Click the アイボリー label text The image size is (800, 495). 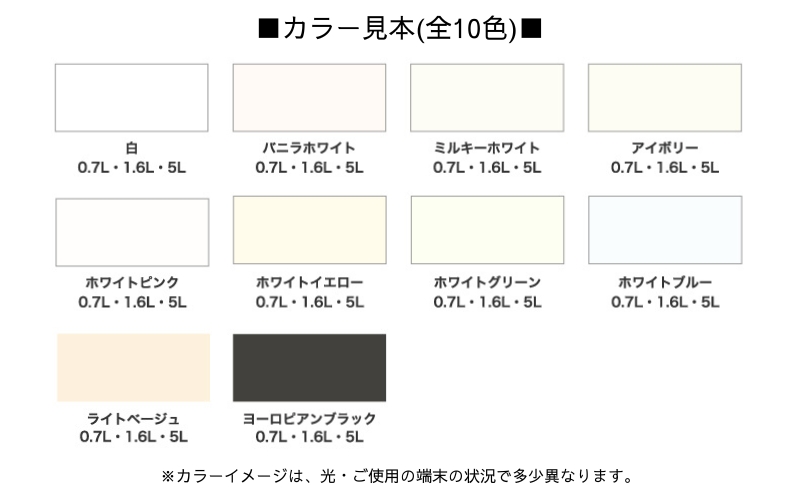[665, 148]
